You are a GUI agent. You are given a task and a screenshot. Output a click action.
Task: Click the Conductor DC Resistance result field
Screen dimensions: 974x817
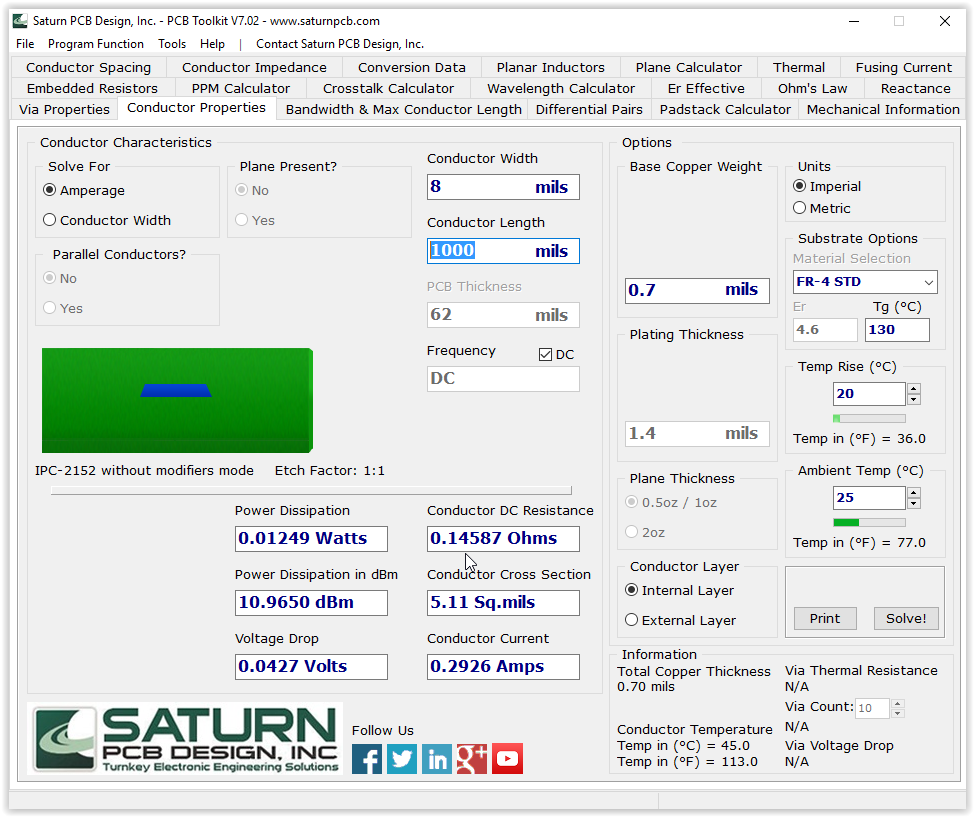[x=503, y=539]
